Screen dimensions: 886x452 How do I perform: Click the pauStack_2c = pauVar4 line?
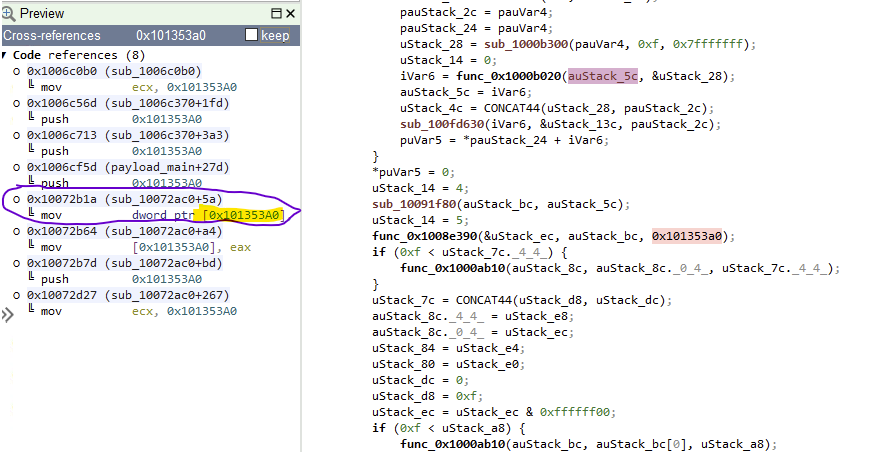(x=477, y=12)
